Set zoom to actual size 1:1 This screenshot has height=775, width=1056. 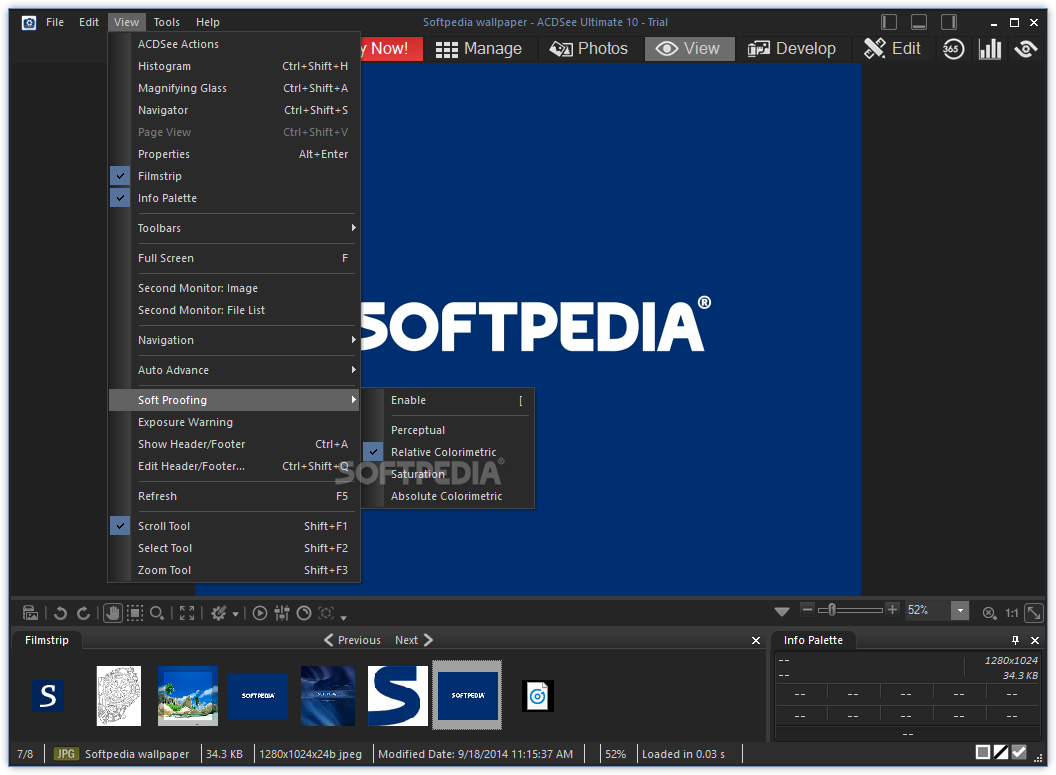[x=1012, y=613]
